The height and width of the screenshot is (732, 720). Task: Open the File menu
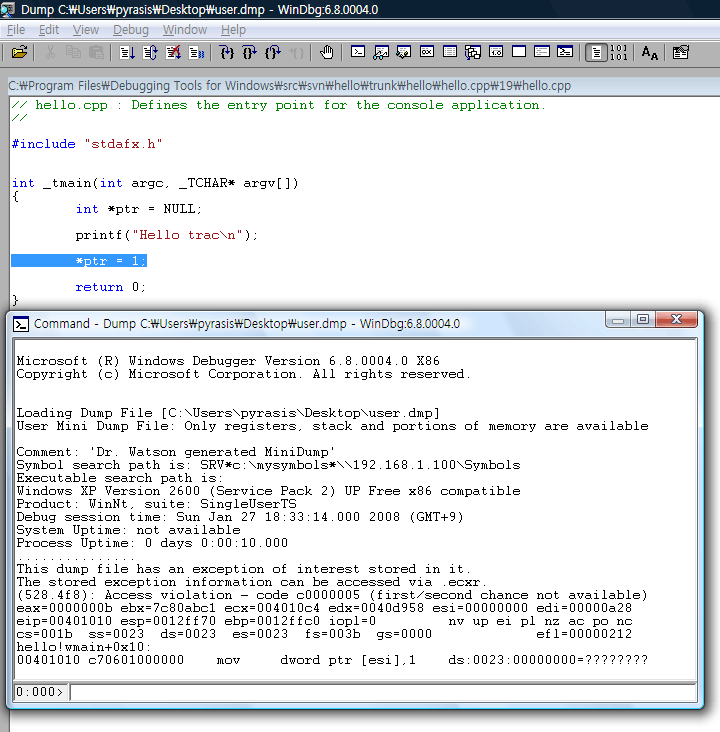tap(16, 30)
